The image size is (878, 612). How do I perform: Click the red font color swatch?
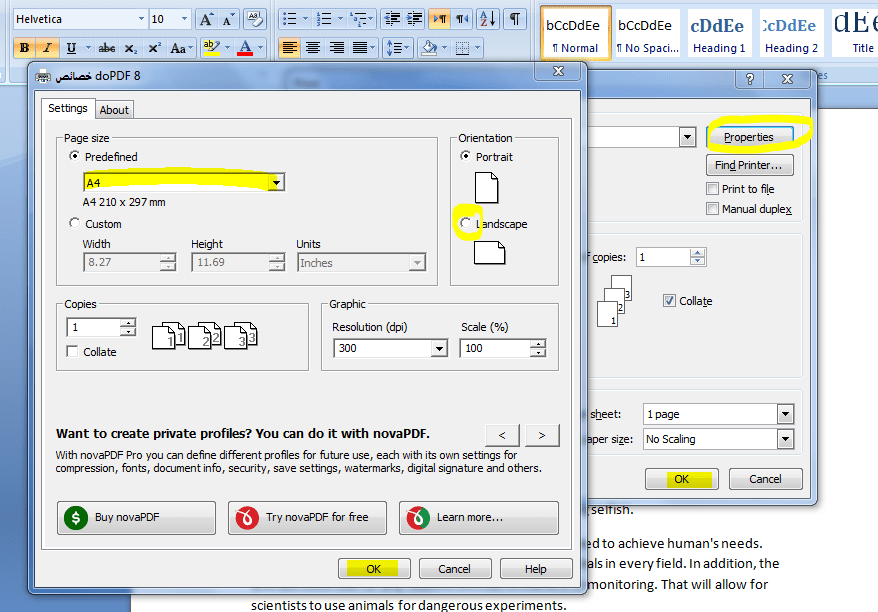click(245, 48)
